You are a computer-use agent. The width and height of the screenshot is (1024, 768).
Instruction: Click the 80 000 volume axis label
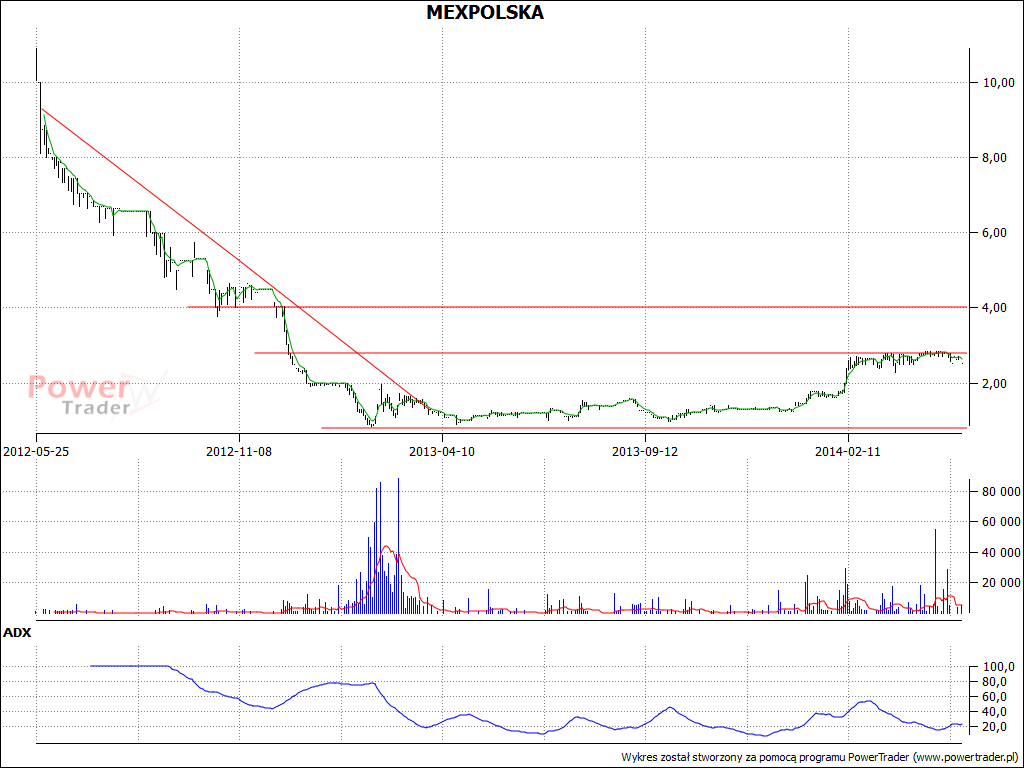(x=1001, y=492)
